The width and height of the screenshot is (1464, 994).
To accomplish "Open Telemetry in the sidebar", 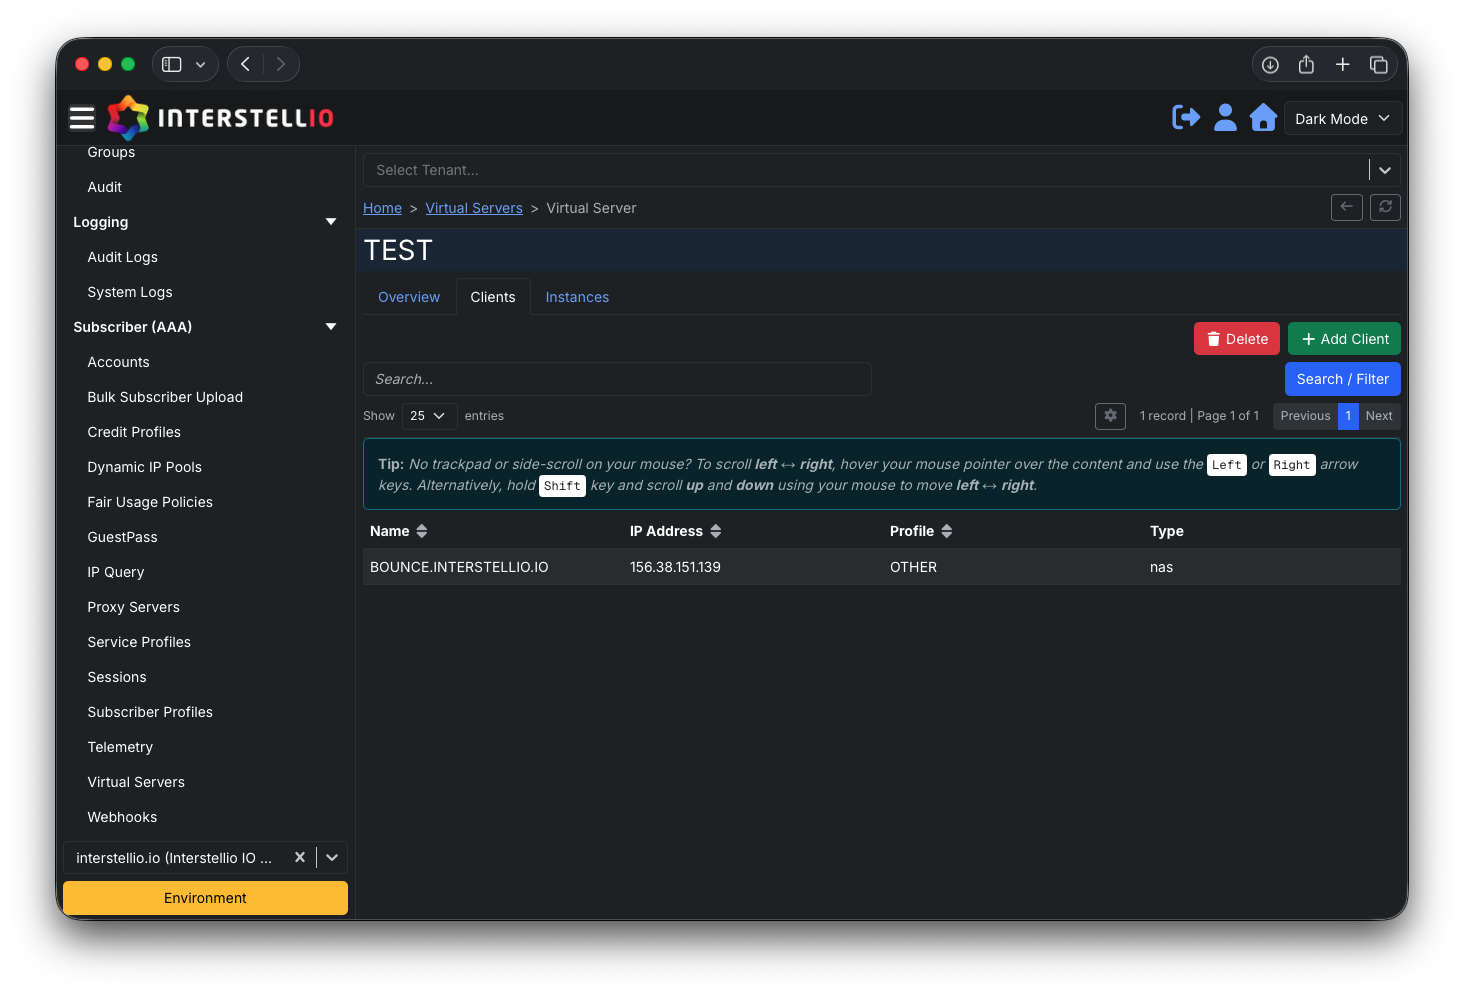I will (120, 747).
